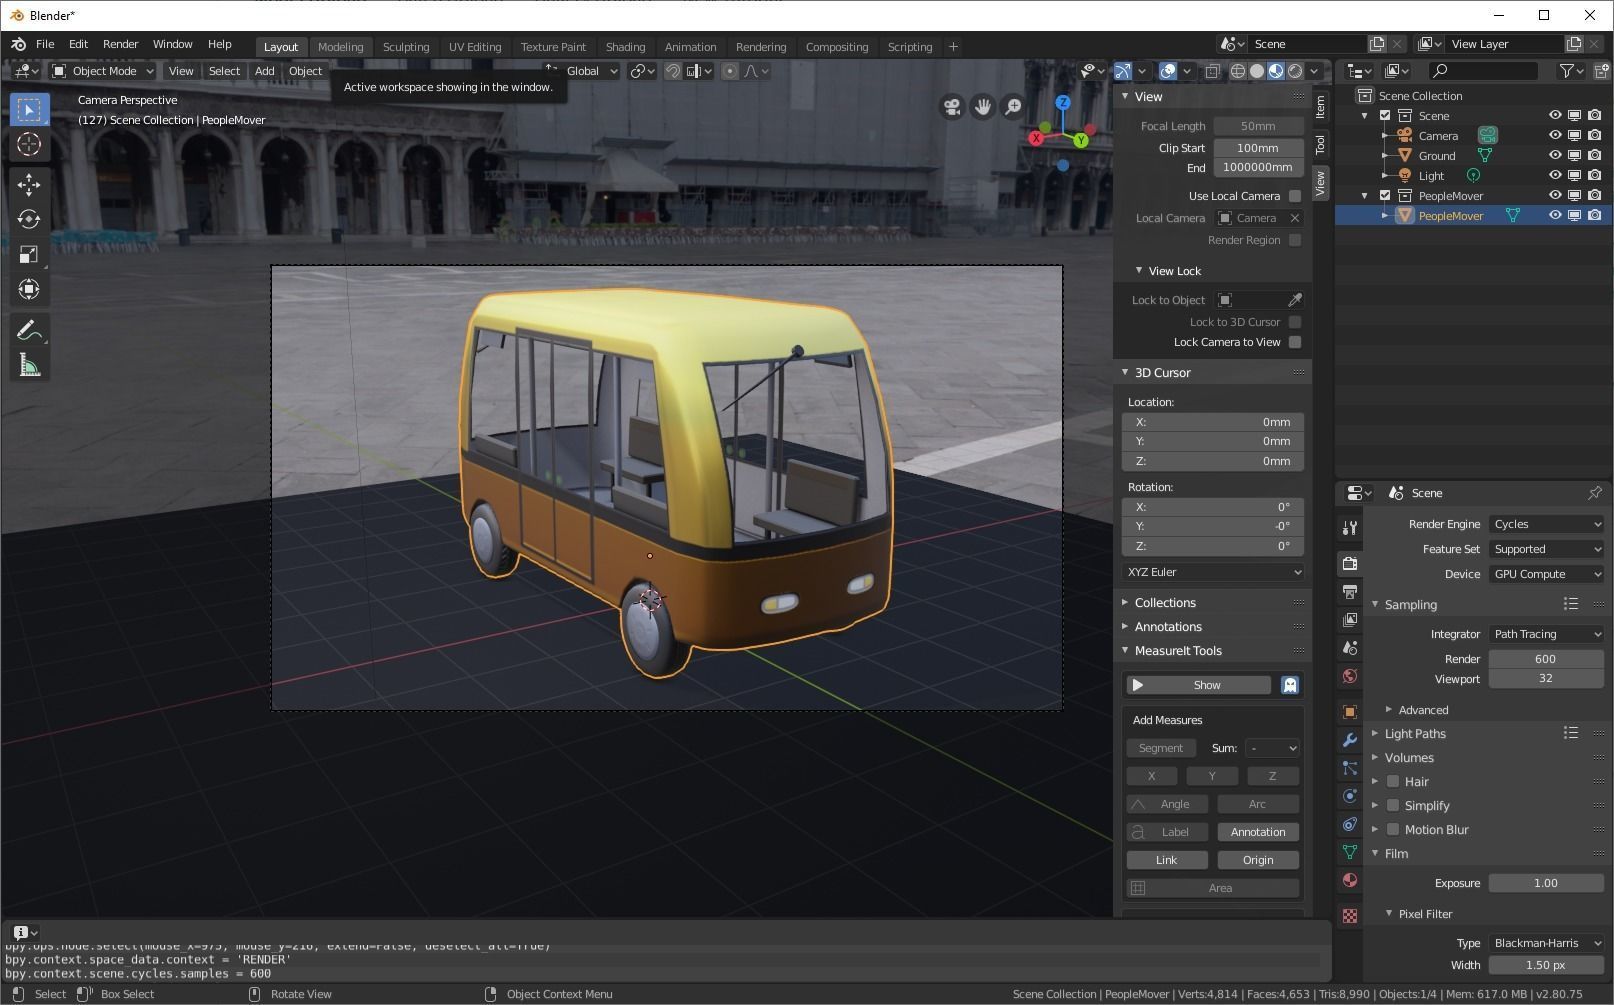
Task: Click the Angle measure button
Action: (1167, 804)
